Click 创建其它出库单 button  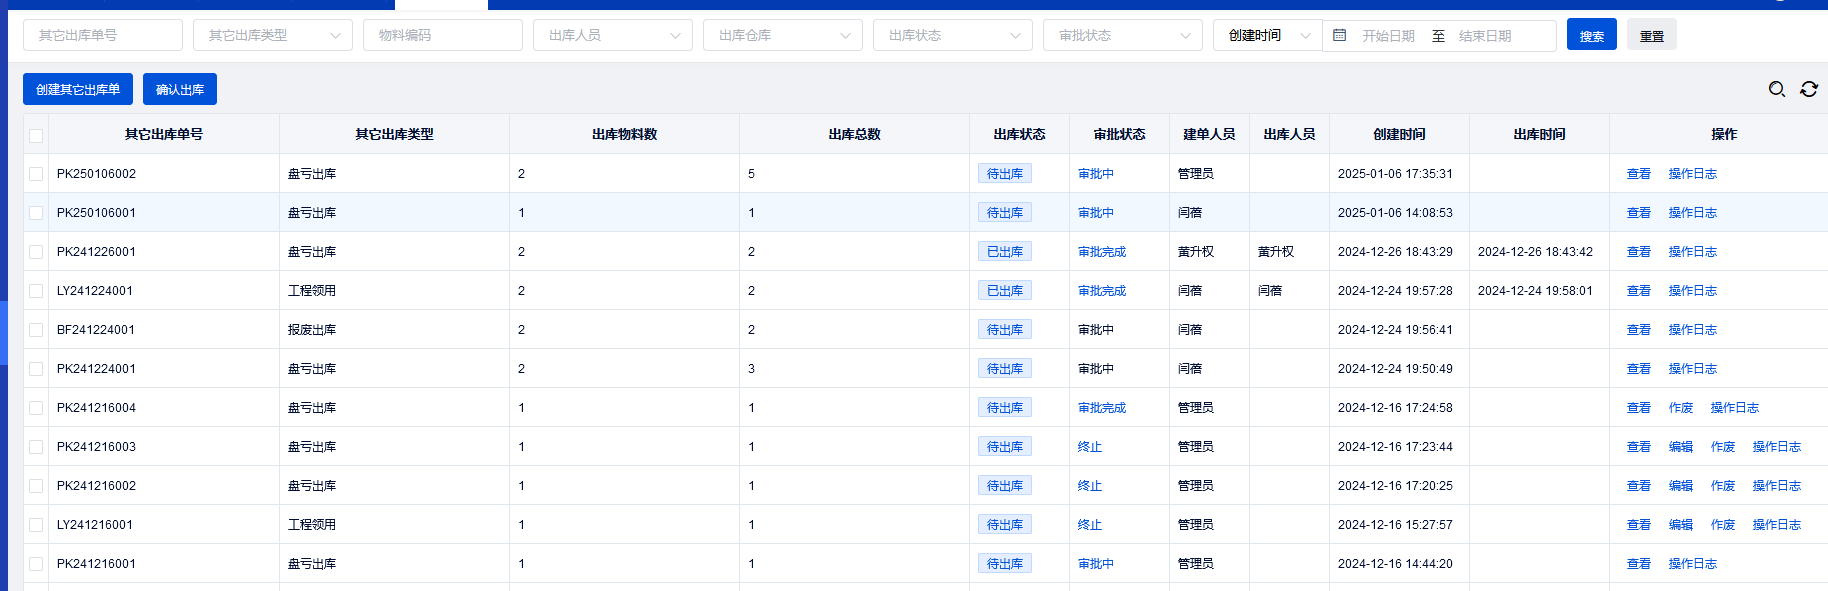click(78, 89)
